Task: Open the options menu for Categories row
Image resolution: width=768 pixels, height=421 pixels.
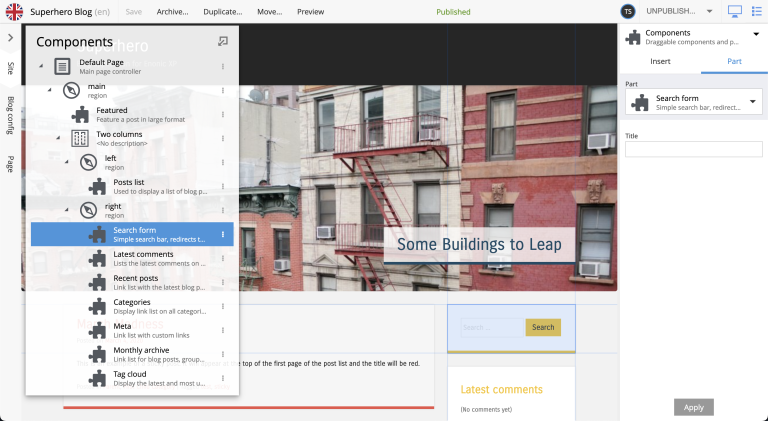Action: click(223, 306)
